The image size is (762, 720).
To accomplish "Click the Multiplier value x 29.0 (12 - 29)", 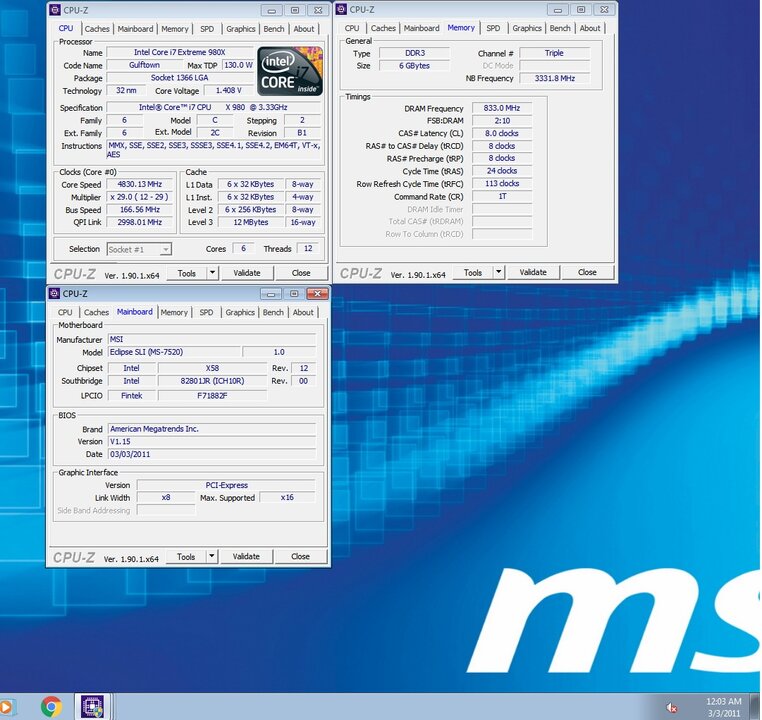I will [140, 197].
